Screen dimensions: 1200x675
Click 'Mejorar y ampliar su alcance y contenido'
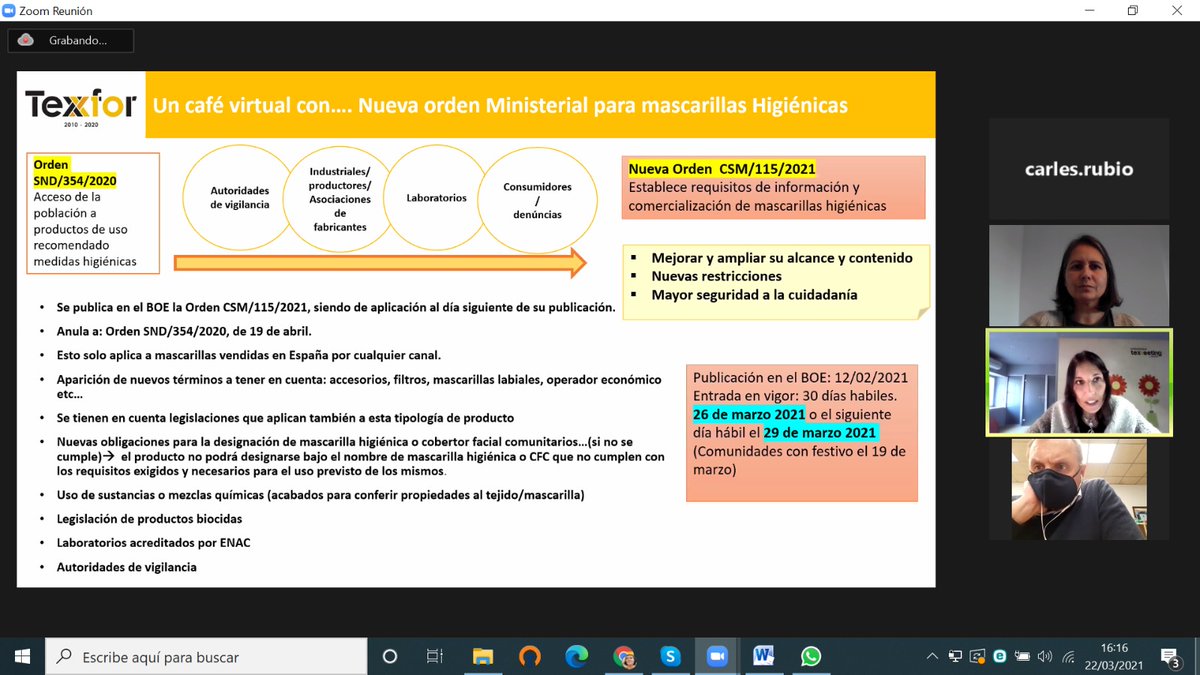(x=781, y=258)
